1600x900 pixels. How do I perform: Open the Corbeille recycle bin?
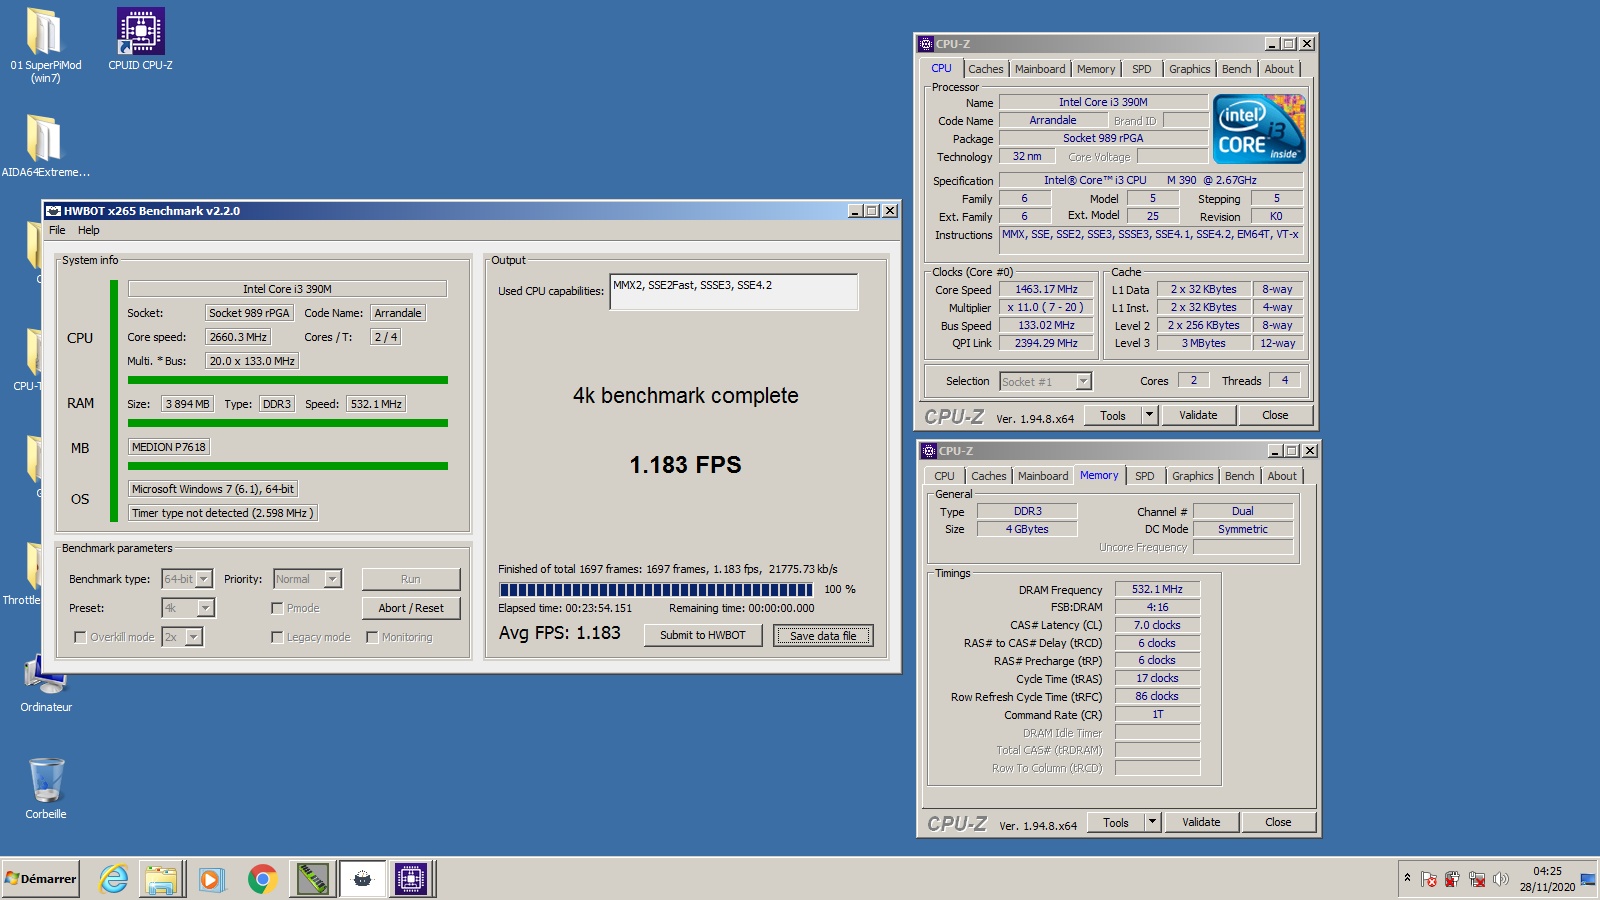pyautogui.click(x=46, y=789)
